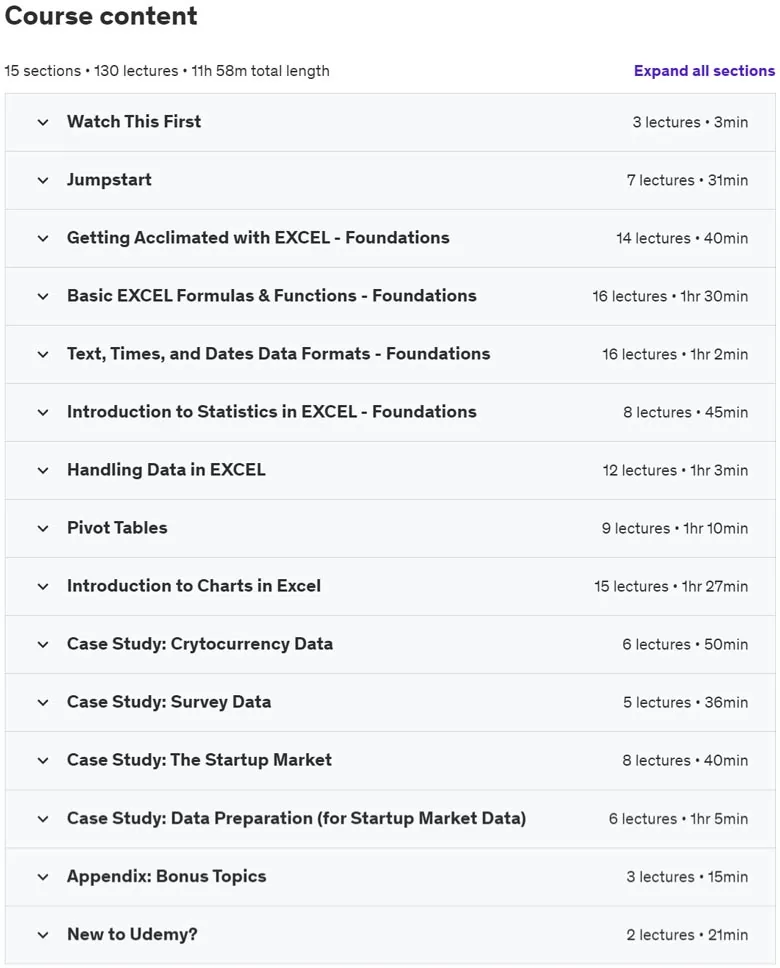Click the Pivot Tables section title
This screenshot has width=780, height=968.
pyautogui.click(x=117, y=528)
